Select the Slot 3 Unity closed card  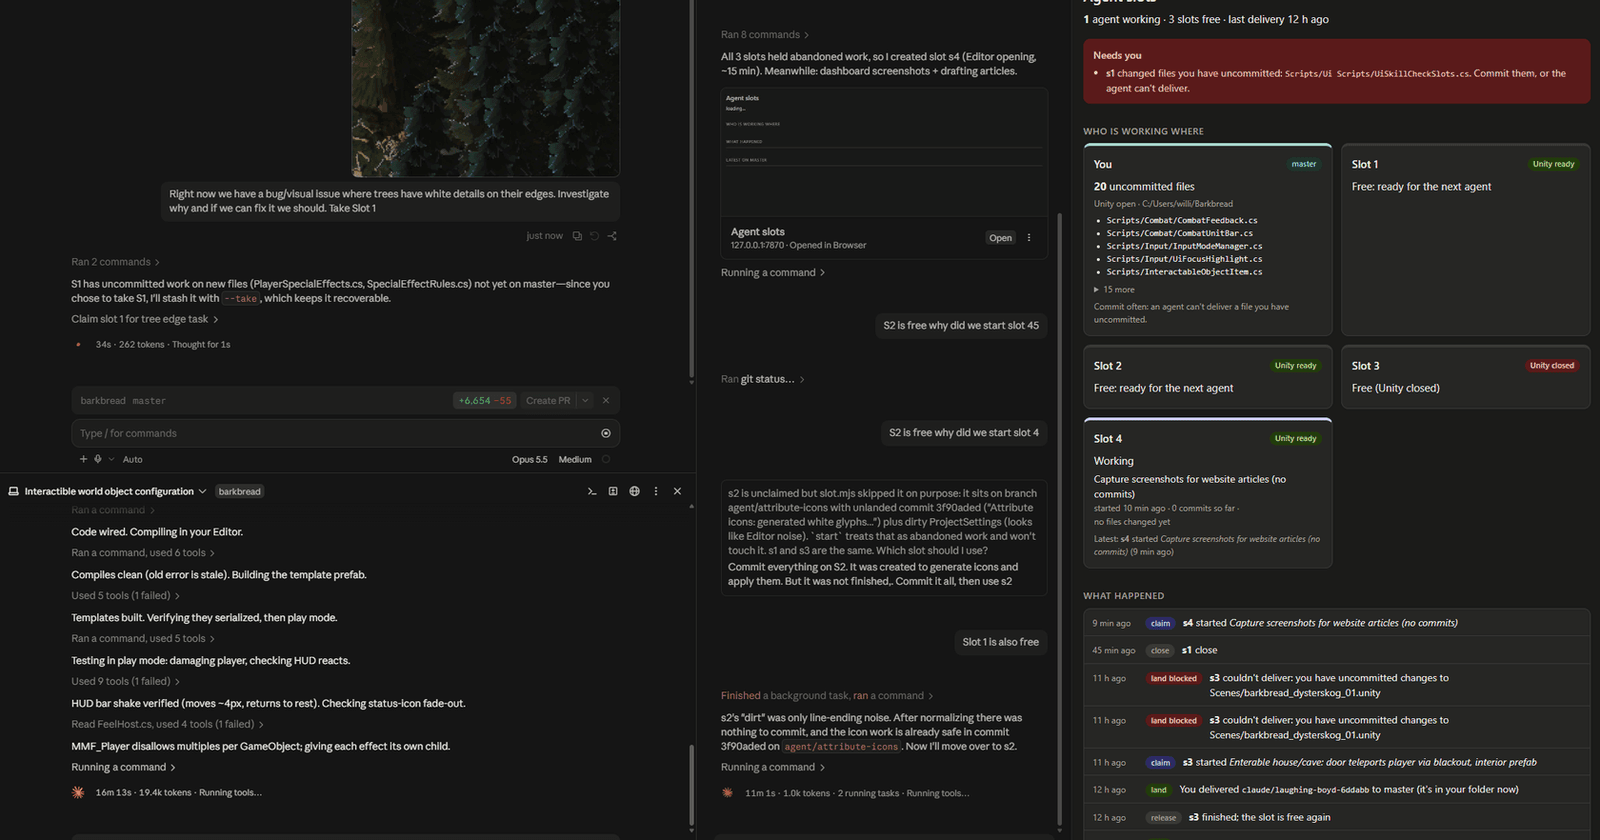(x=1465, y=377)
